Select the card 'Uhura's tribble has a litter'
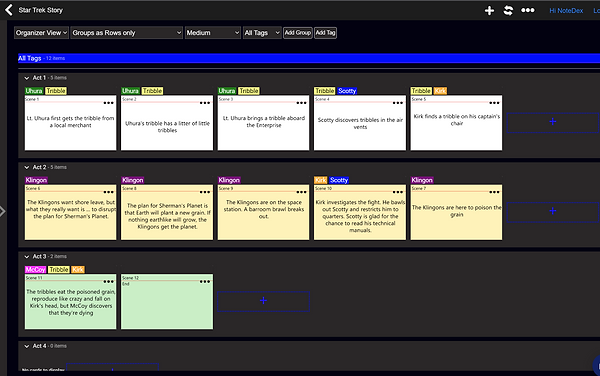Image resolution: width=600 pixels, height=376 pixels. pos(167,123)
